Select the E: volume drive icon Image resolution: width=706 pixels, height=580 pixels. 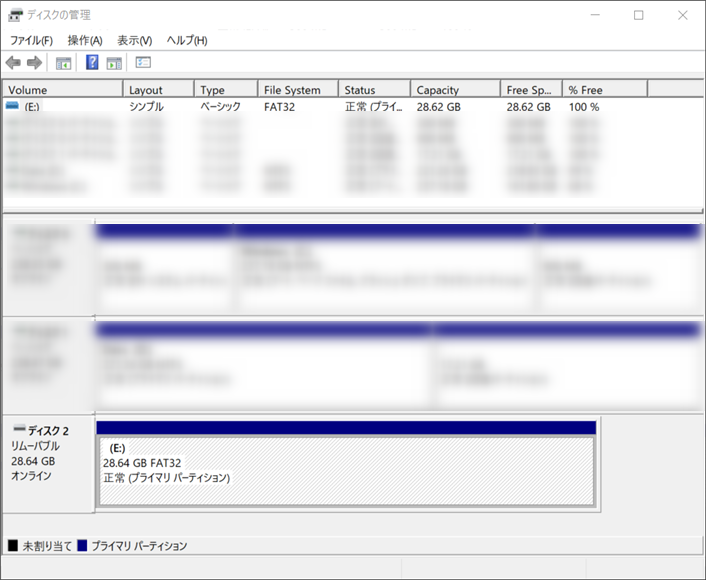point(12,106)
